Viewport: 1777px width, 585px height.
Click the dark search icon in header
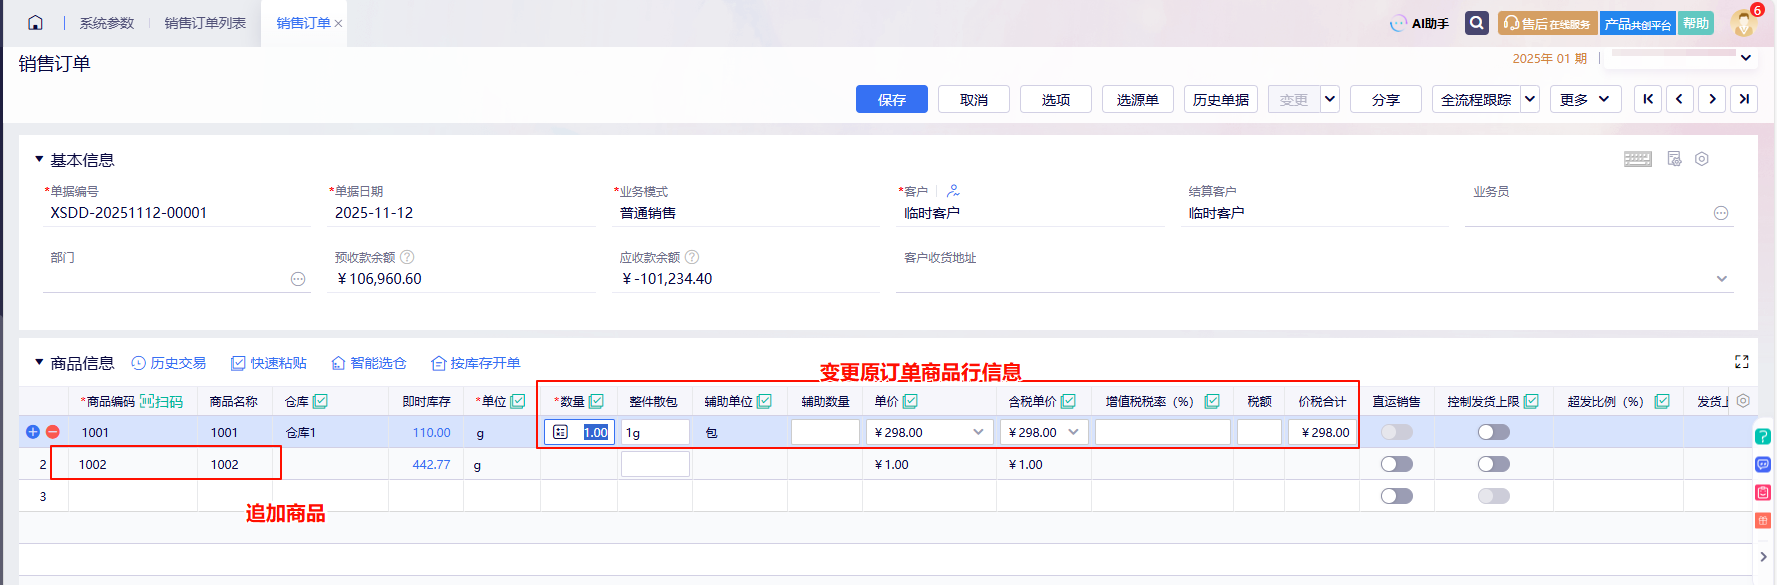(1477, 23)
